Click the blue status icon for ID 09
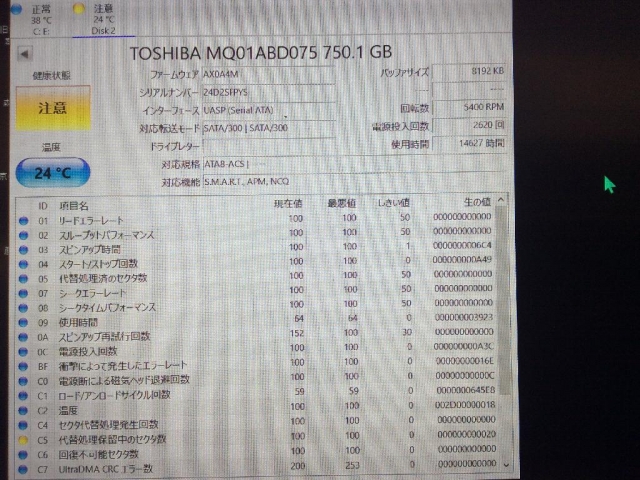The height and width of the screenshot is (480, 640). [x=24, y=323]
